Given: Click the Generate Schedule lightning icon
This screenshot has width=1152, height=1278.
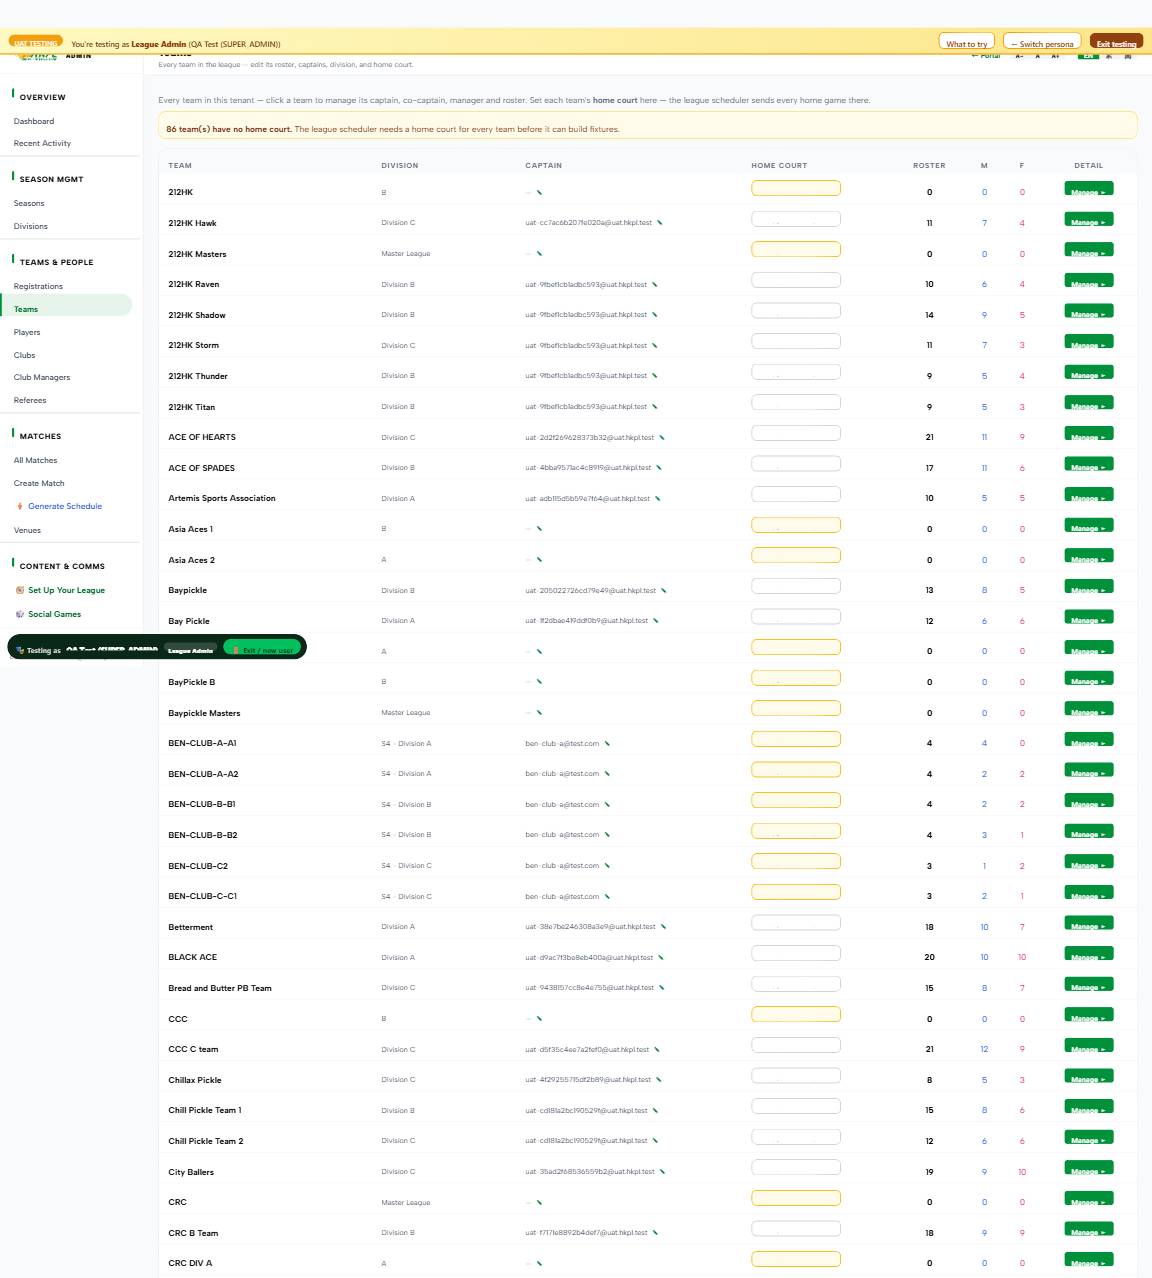Looking at the screenshot, I should point(20,506).
